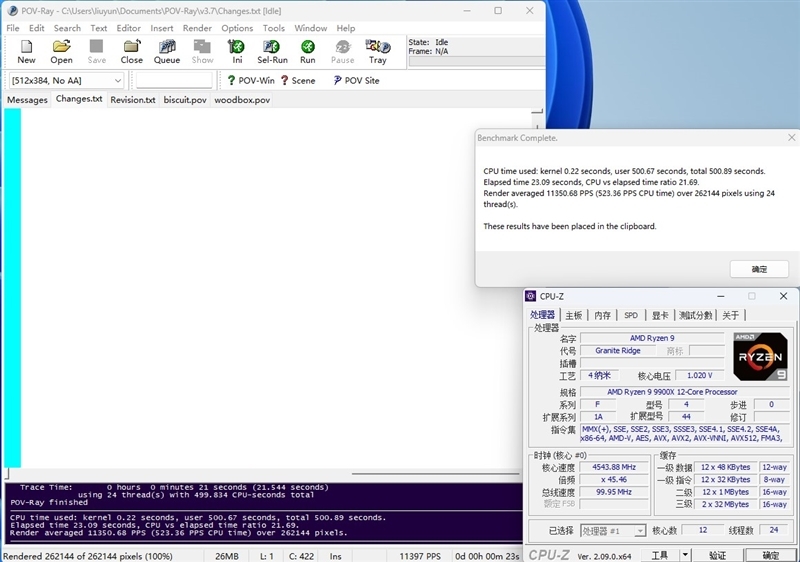Switch to the Messages tab
The width and height of the screenshot is (800, 562).
pyautogui.click(x=28, y=100)
